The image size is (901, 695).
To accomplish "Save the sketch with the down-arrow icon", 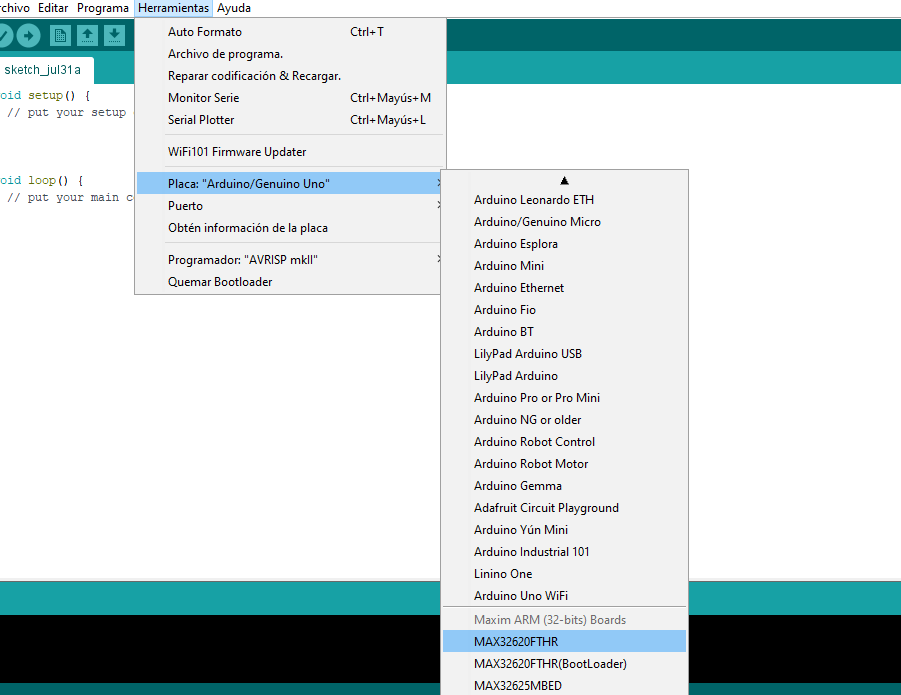I will click(115, 34).
